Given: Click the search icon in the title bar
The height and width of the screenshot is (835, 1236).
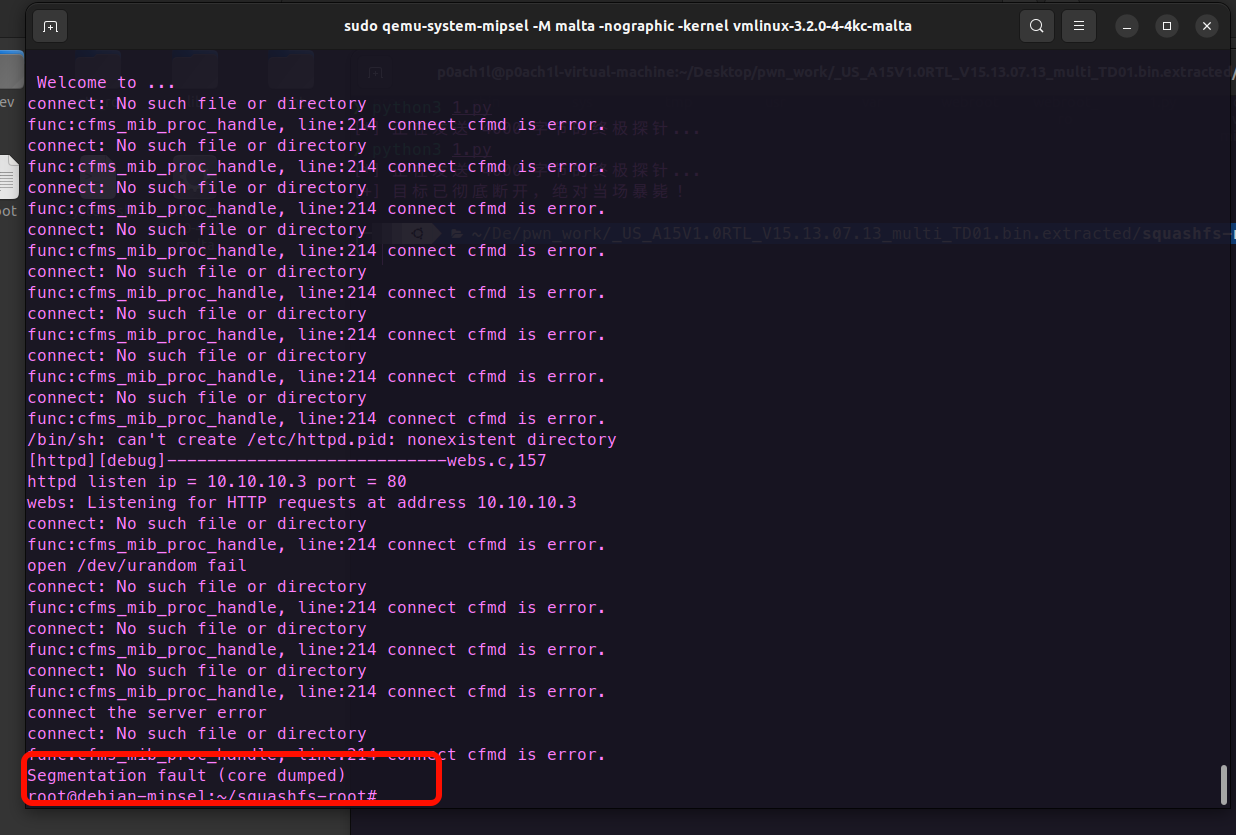Looking at the screenshot, I should click(x=1037, y=26).
